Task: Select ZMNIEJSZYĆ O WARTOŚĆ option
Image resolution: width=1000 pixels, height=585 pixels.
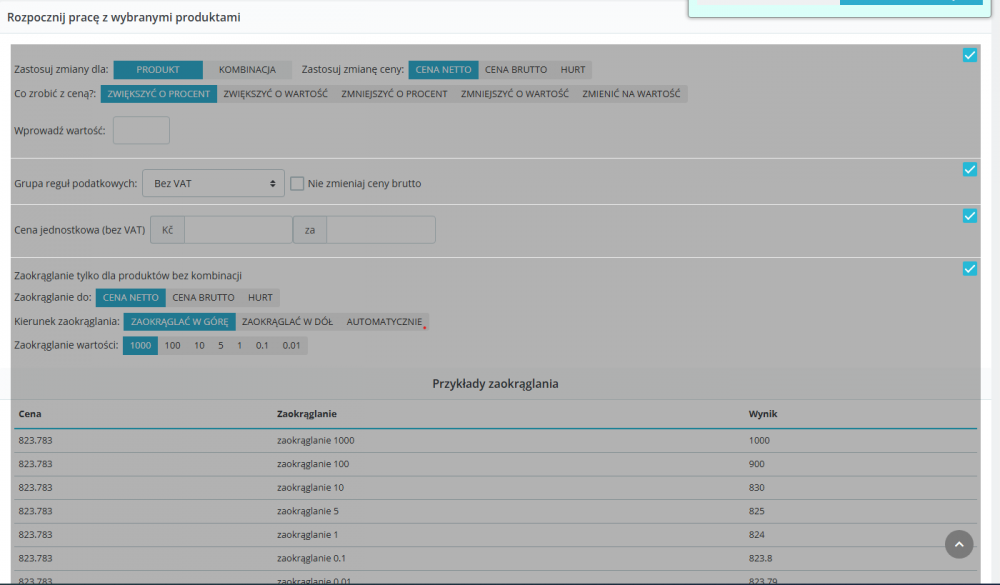Action: pyautogui.click(x=515, y=94)
